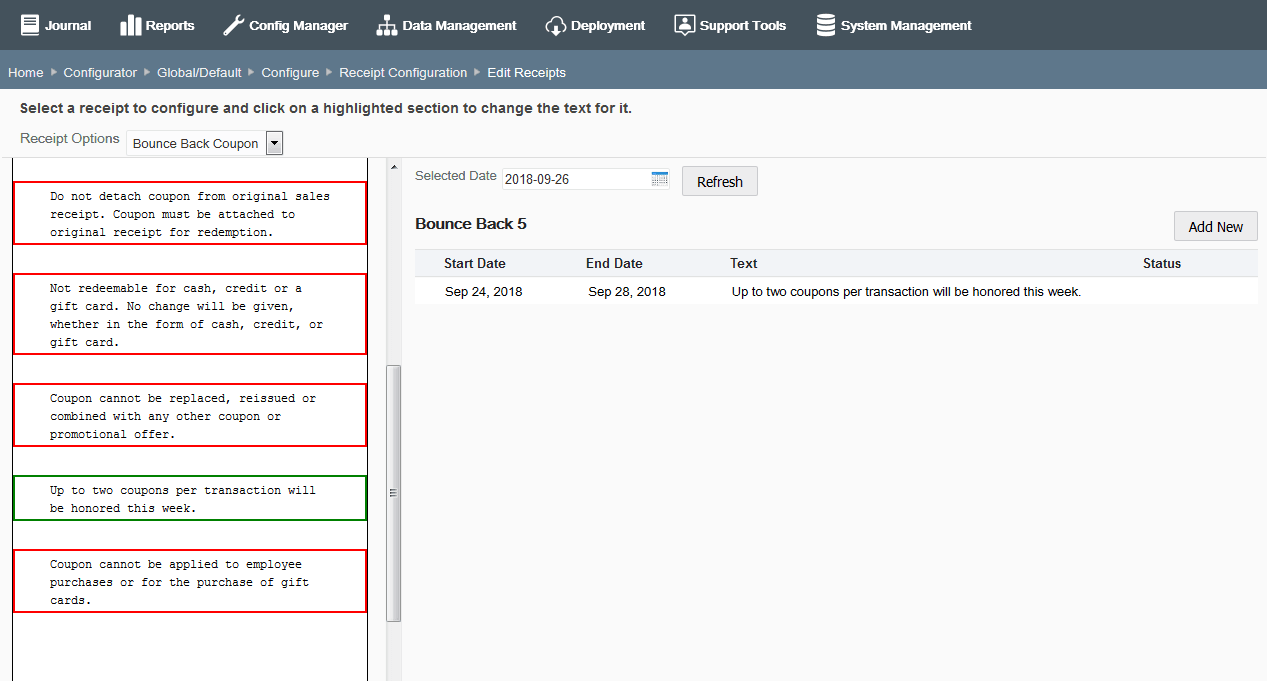
Task: Open the calendar picker beside Selected Date
Action: coord(659,177)
